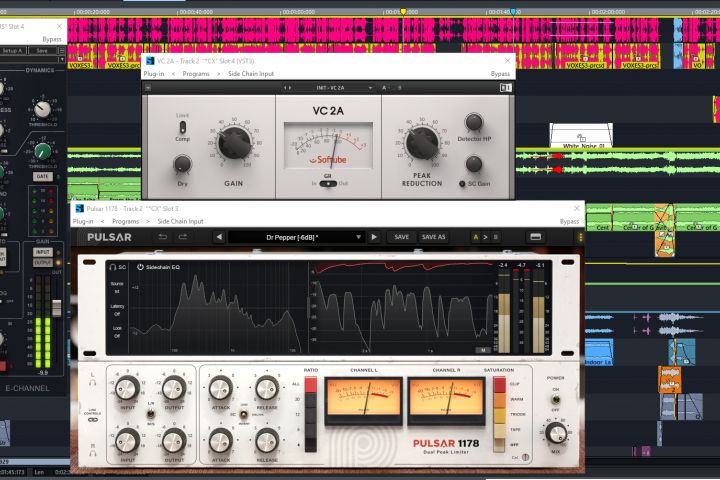Click the Channel L Input knob
The height and width of the screenshot is (480, 720).
tap(127, 388)
